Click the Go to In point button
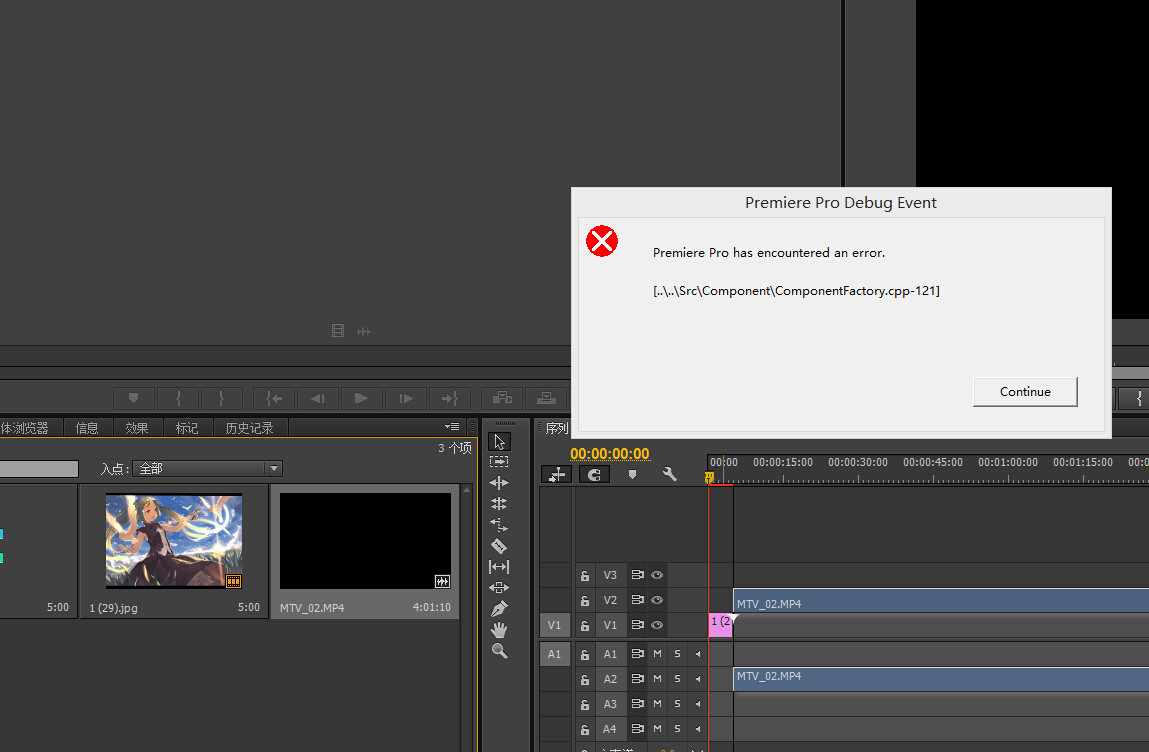The image size is (1149, 752). (x=274, y=398)
